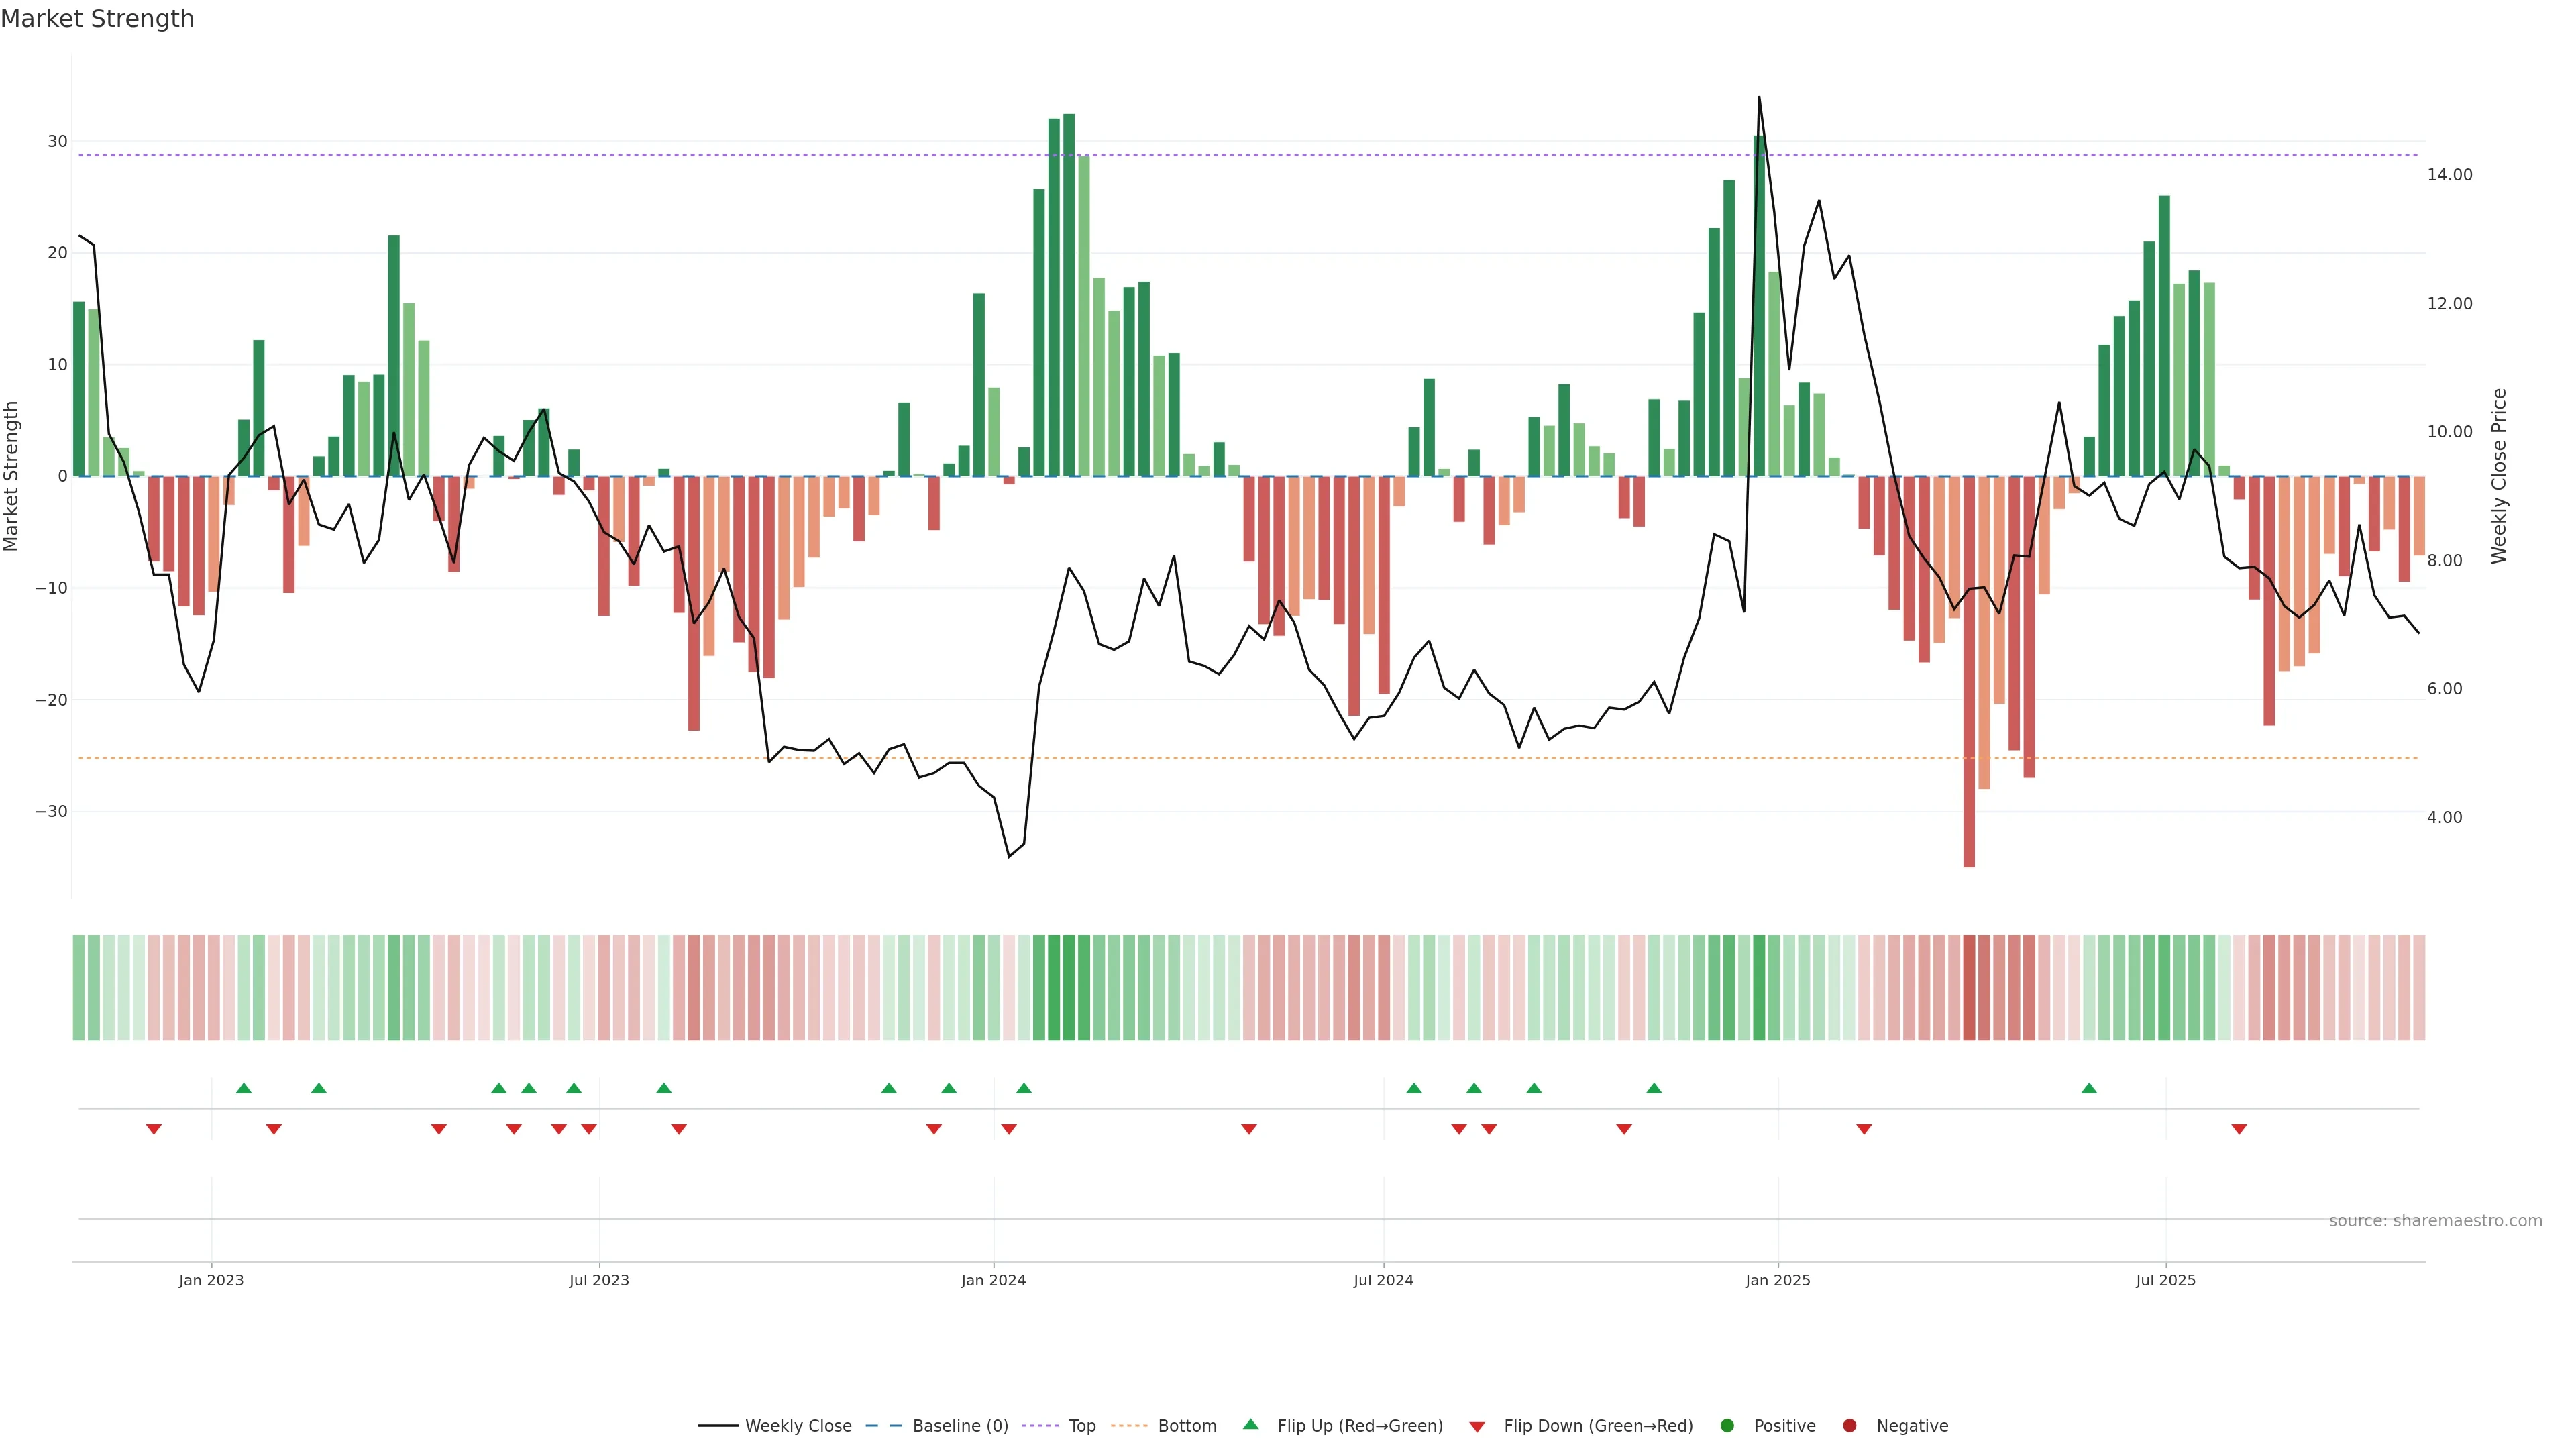Click the source: sharemaestro.com text
2576x1449 pixels.
click(2435, 1221)
